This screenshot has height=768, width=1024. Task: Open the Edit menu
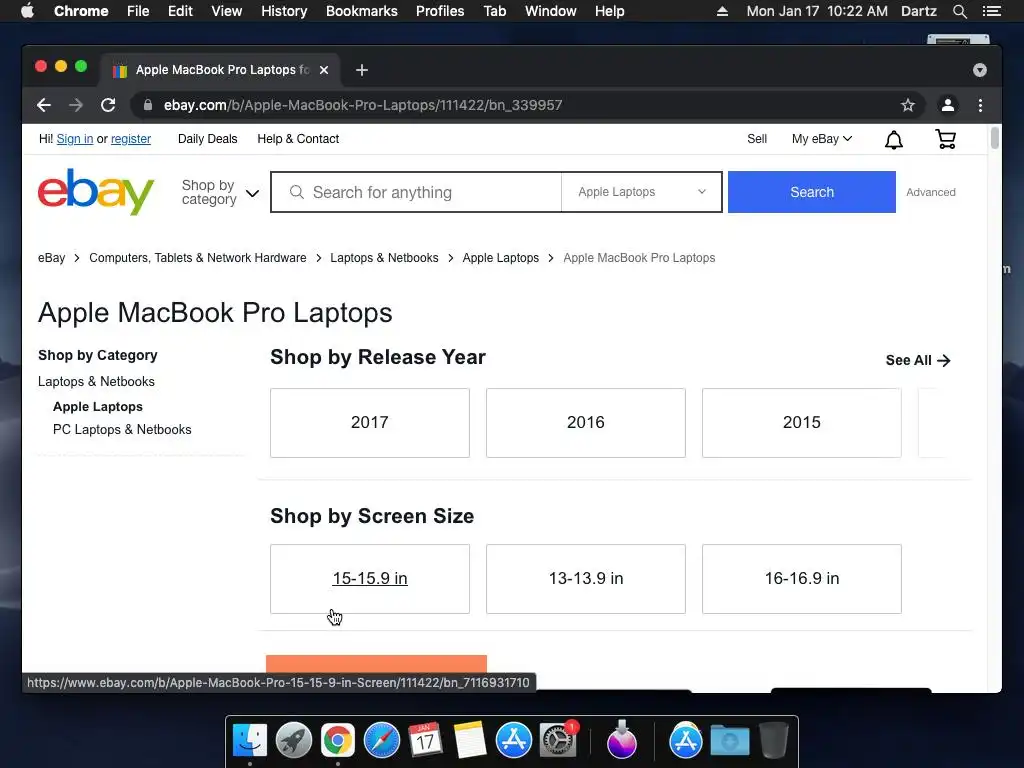[180, 11]
